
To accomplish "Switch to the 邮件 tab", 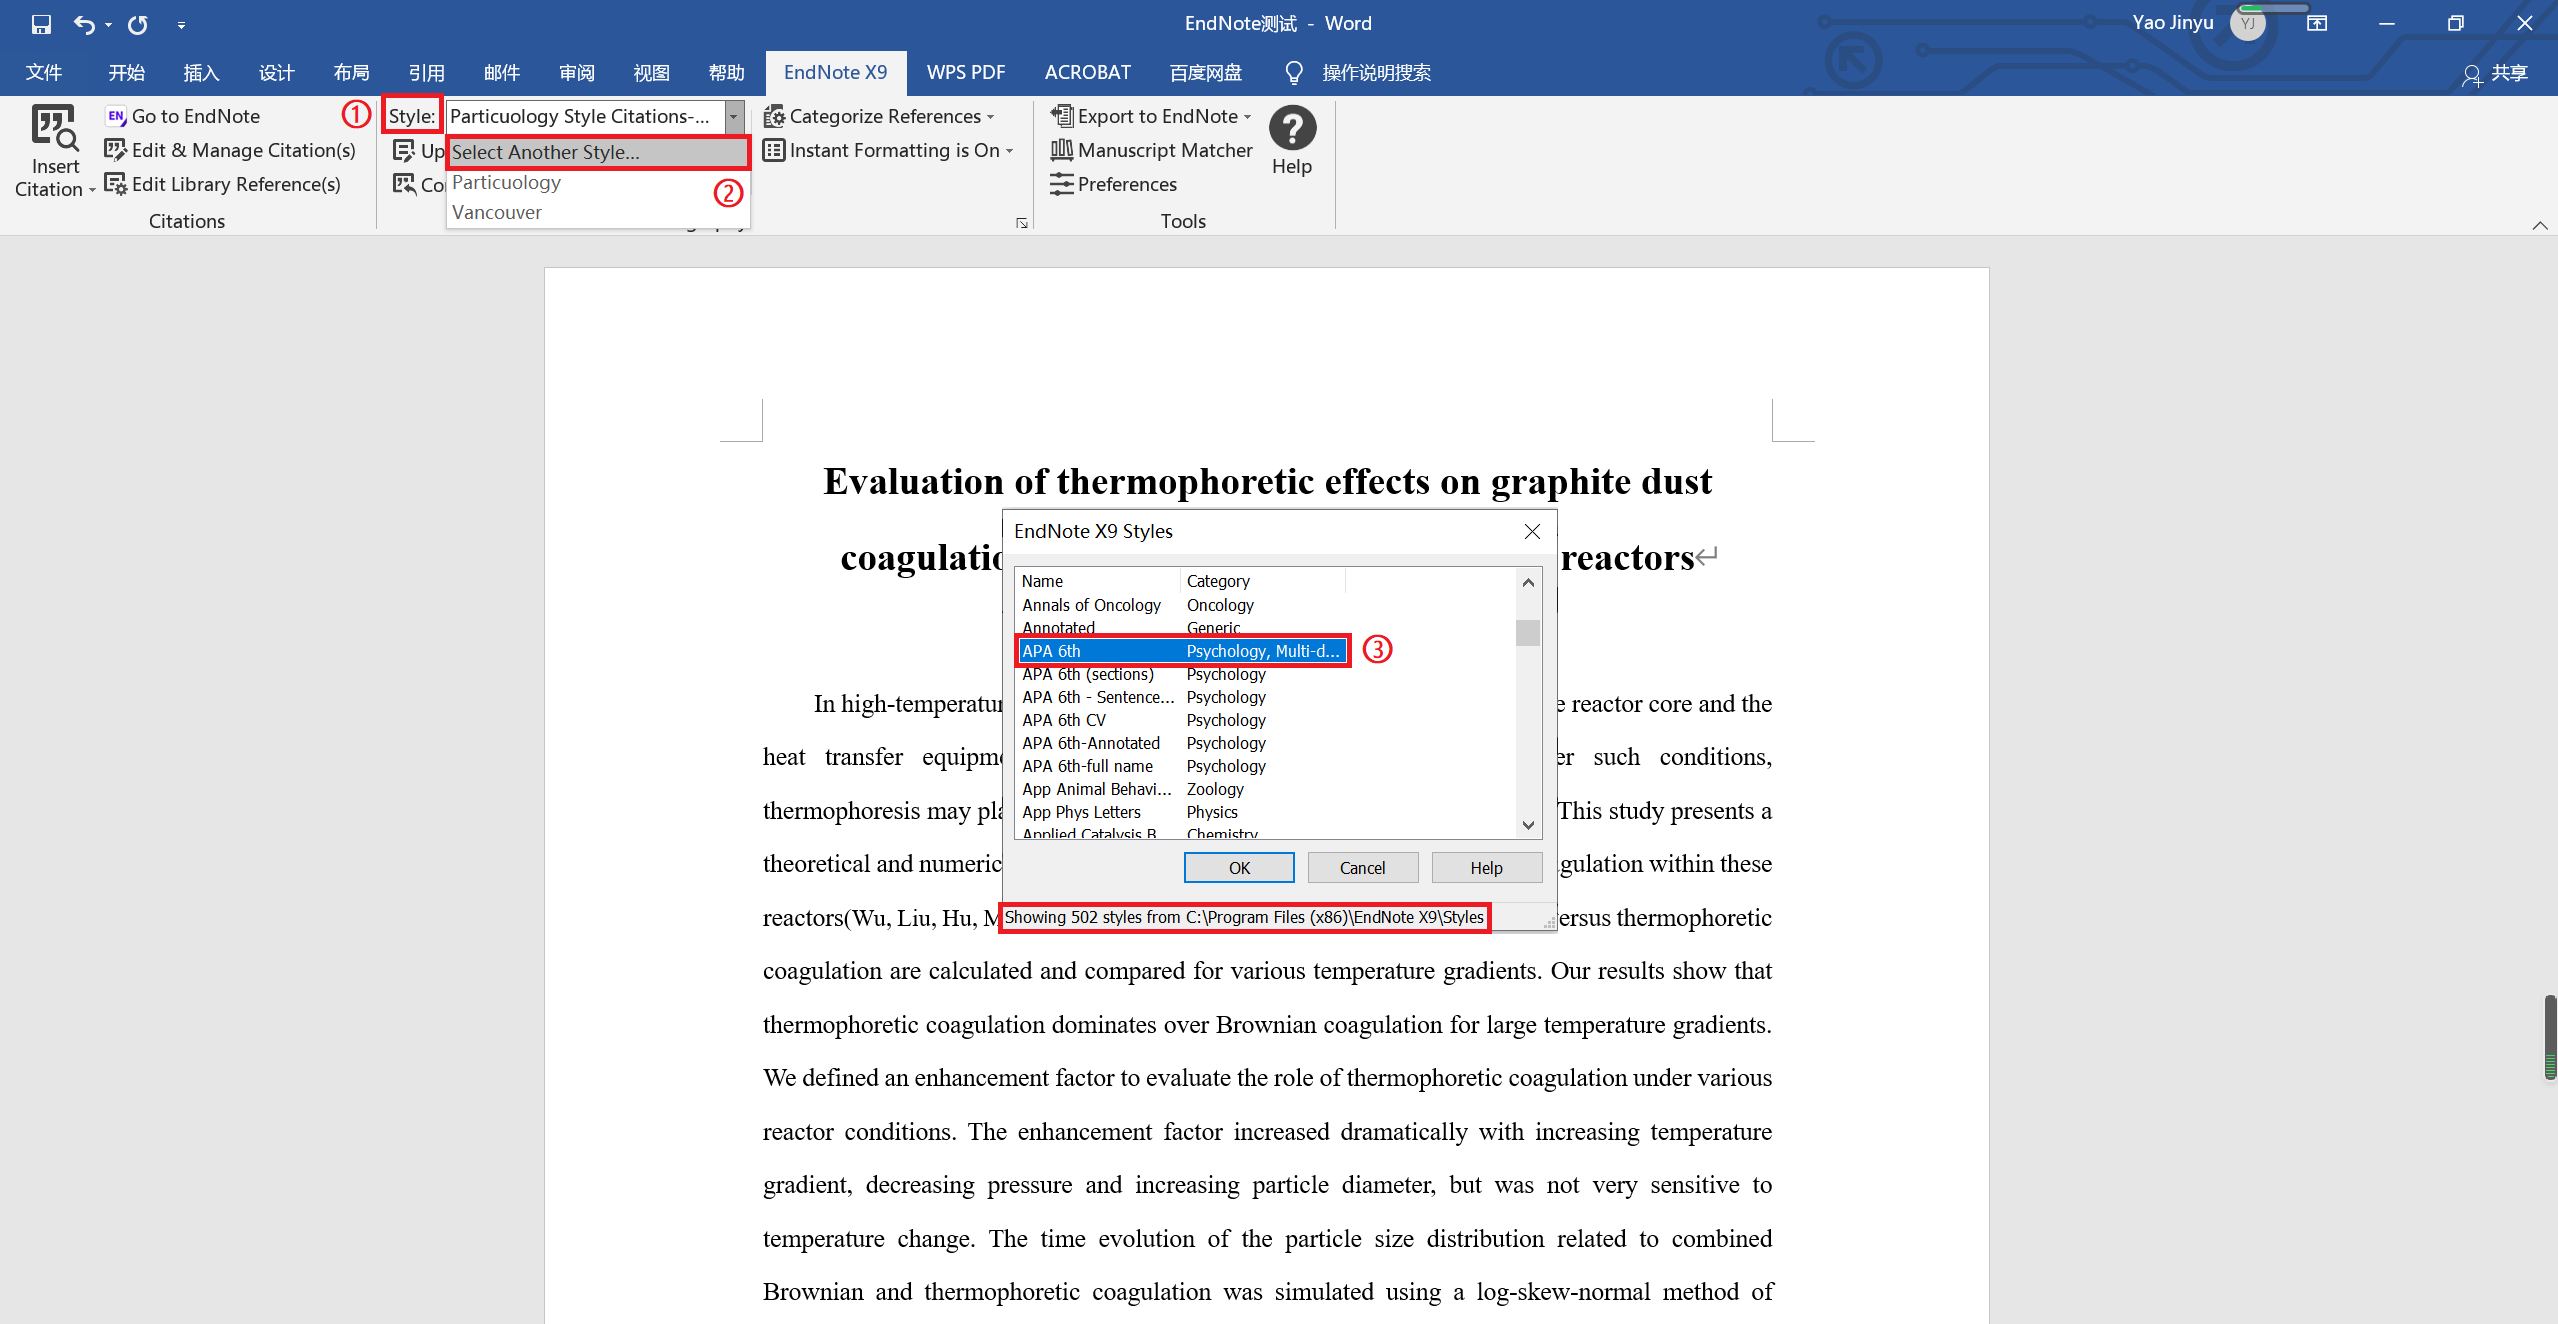I will tap(501, 73).
